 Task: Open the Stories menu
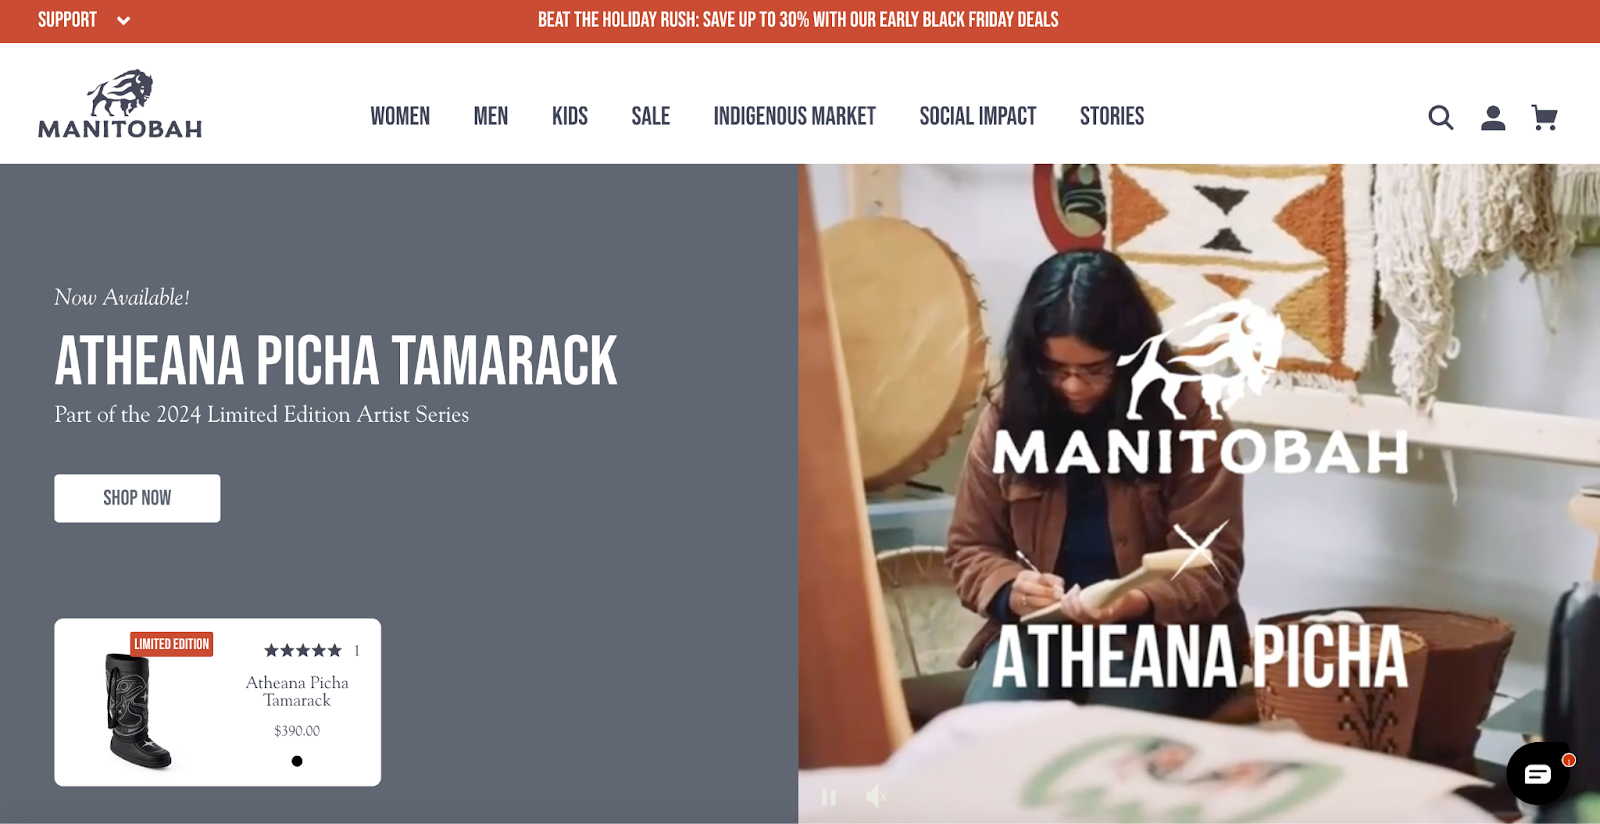point(1112,116)
